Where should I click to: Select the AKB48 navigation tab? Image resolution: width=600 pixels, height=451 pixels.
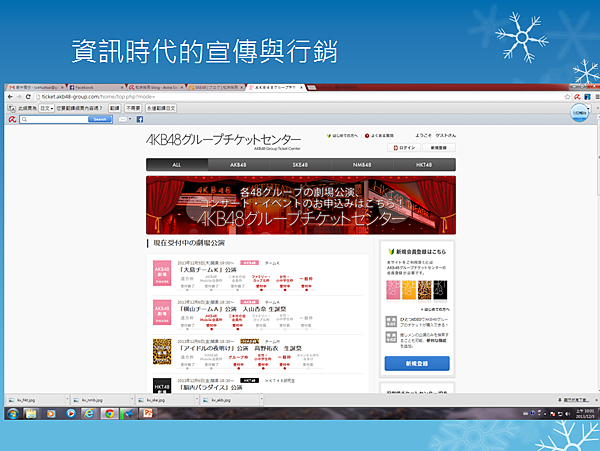(238, 165)
